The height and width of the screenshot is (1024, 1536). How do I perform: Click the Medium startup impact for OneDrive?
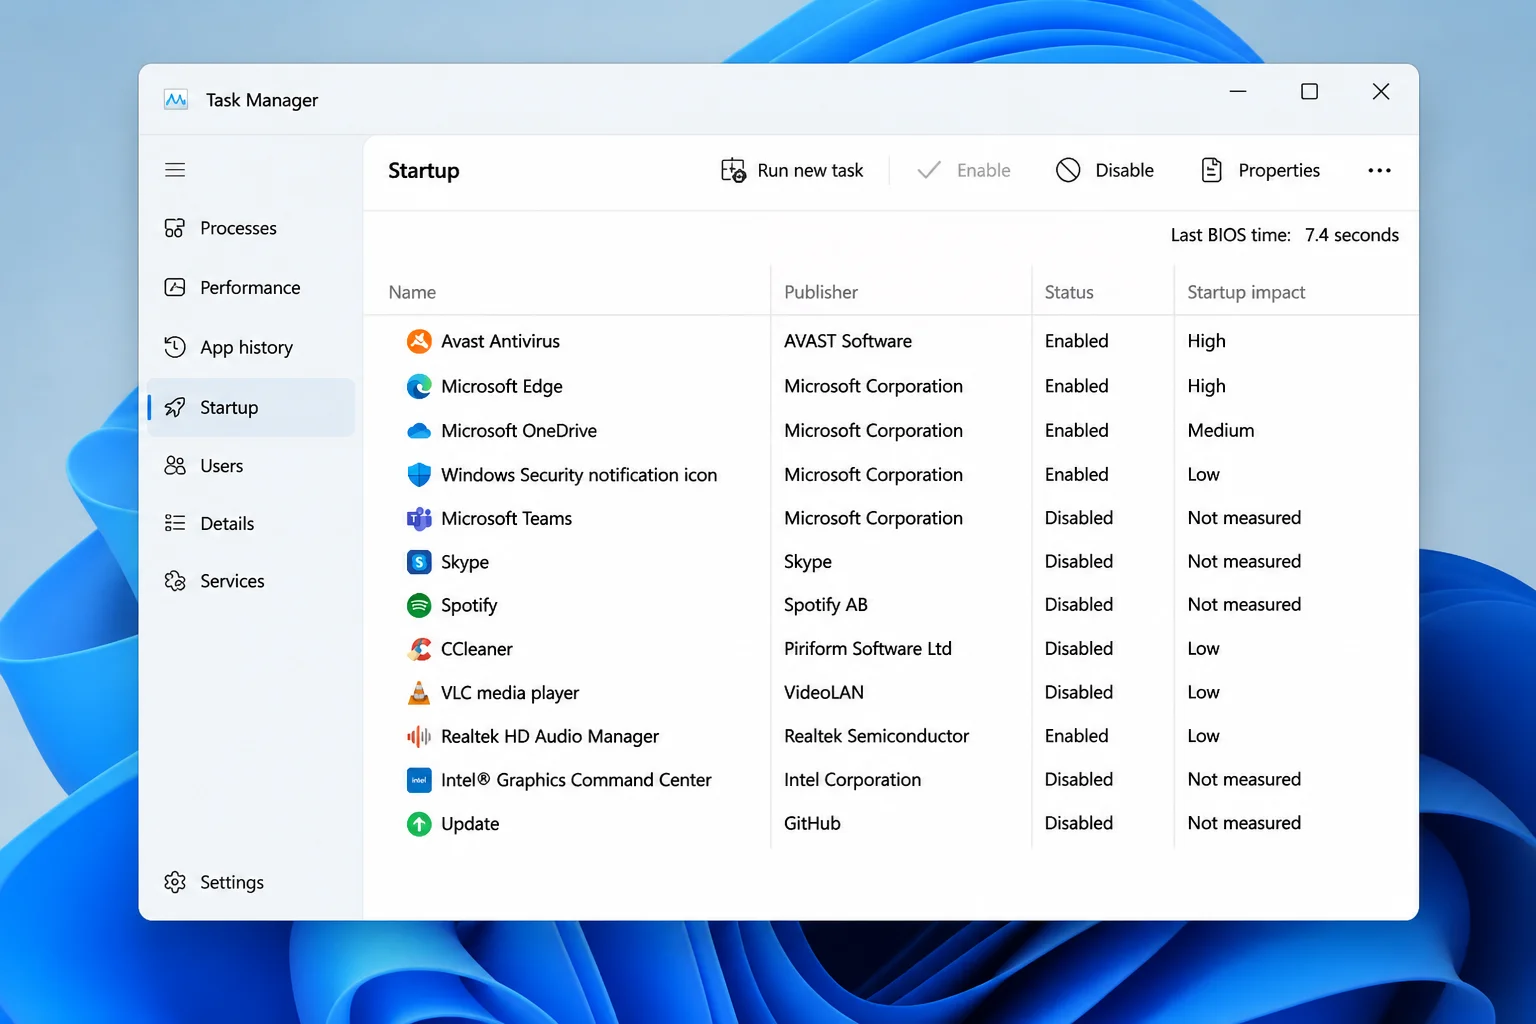pyautogui.click(x=1220, y=431)
